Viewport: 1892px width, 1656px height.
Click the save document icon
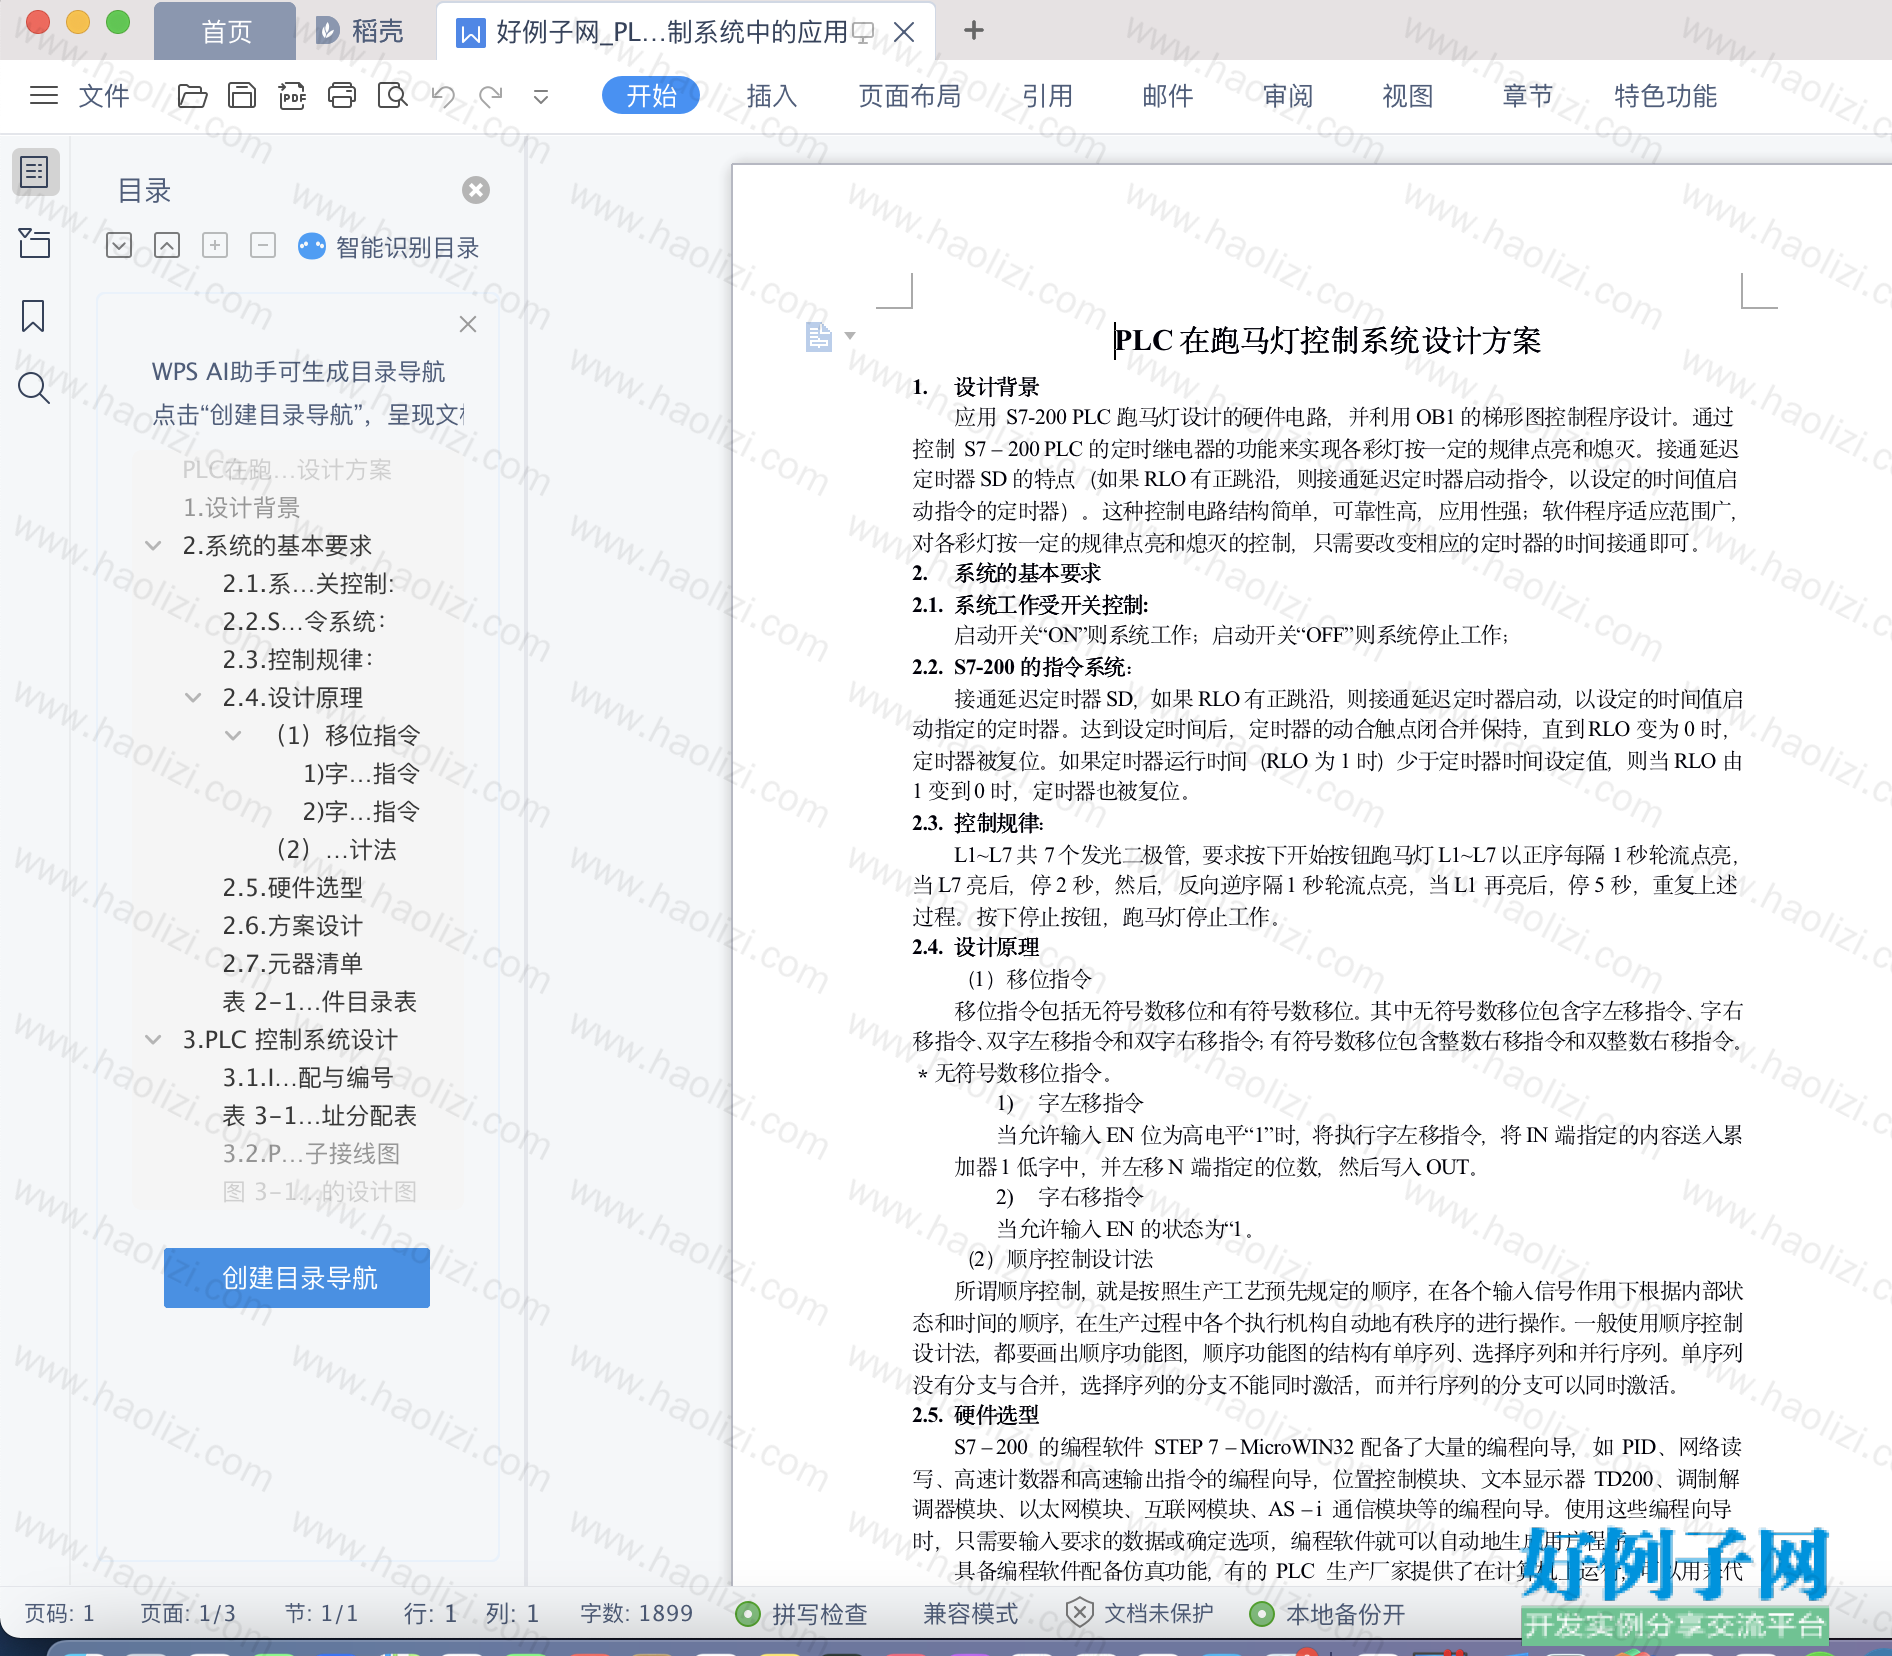tap(242, 96)
